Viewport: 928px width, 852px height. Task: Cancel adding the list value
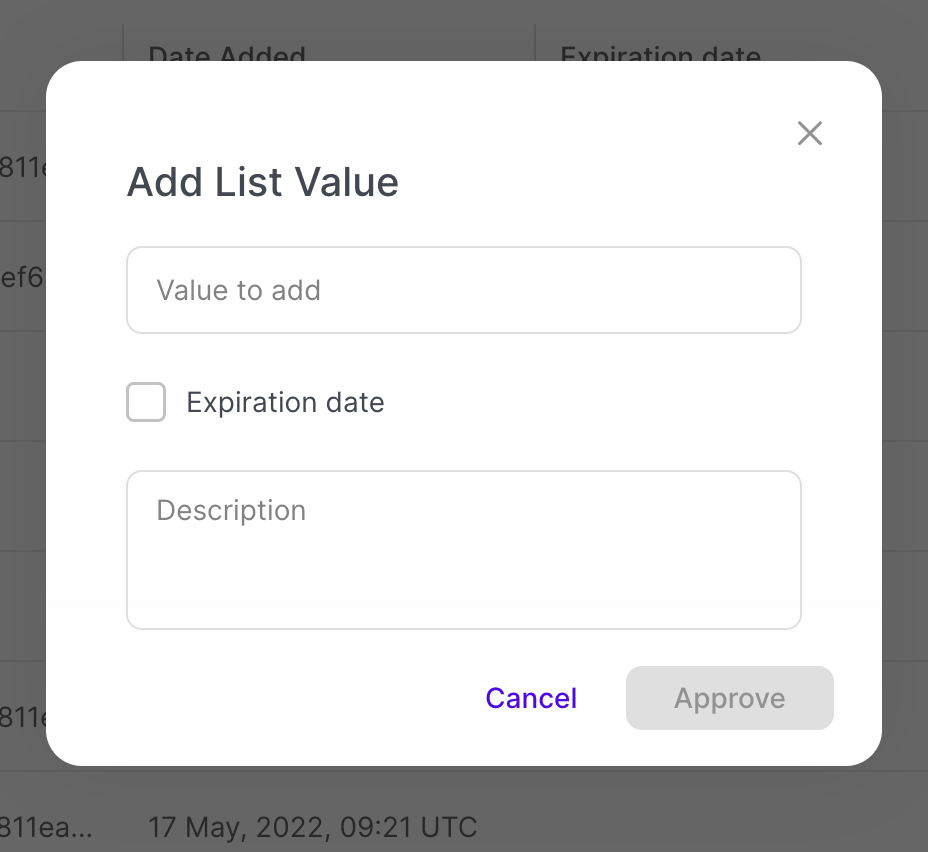point(531,698)
